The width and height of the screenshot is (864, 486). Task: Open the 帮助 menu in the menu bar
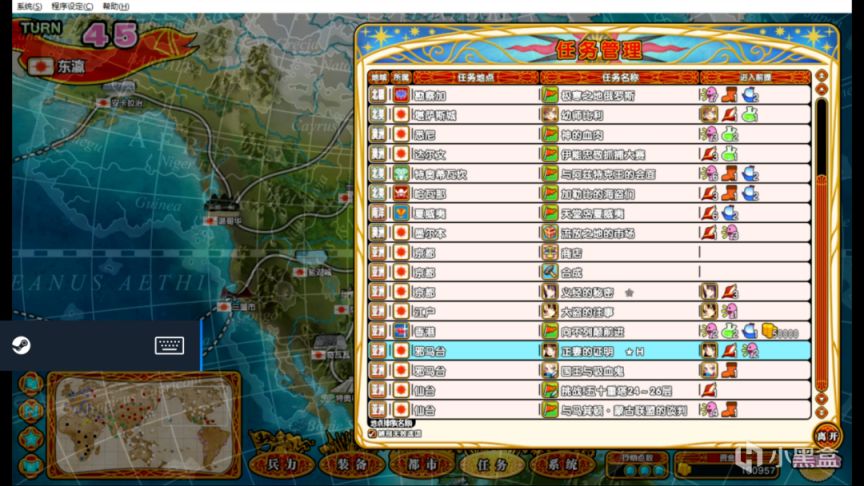116,6
